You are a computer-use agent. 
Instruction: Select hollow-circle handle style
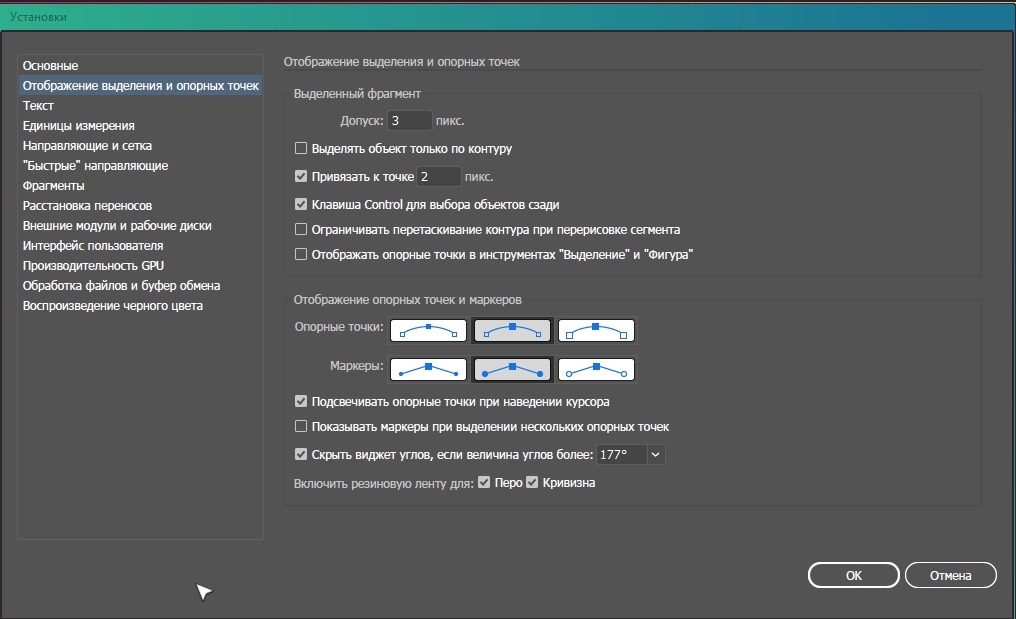[x=596, y=369]
